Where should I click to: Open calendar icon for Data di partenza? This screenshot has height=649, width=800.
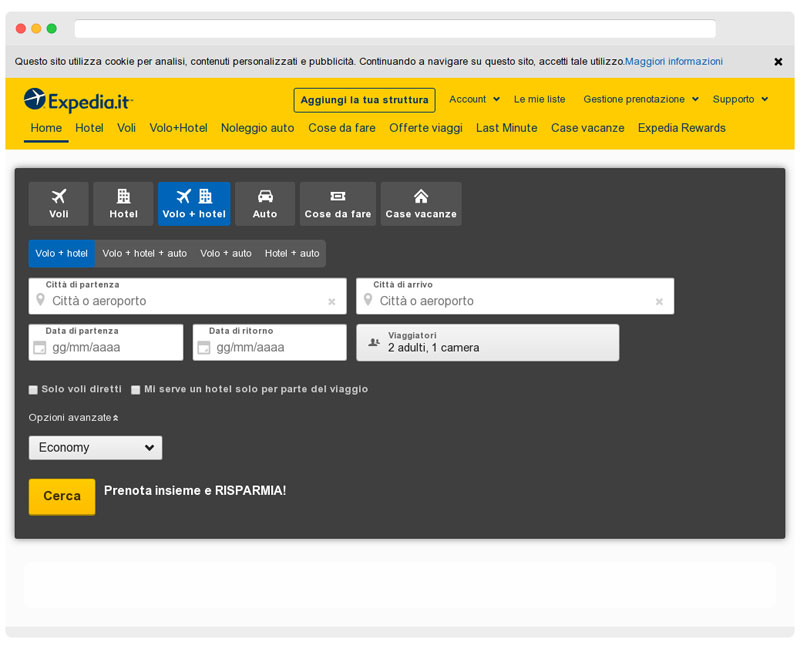[x=39, y=348]
